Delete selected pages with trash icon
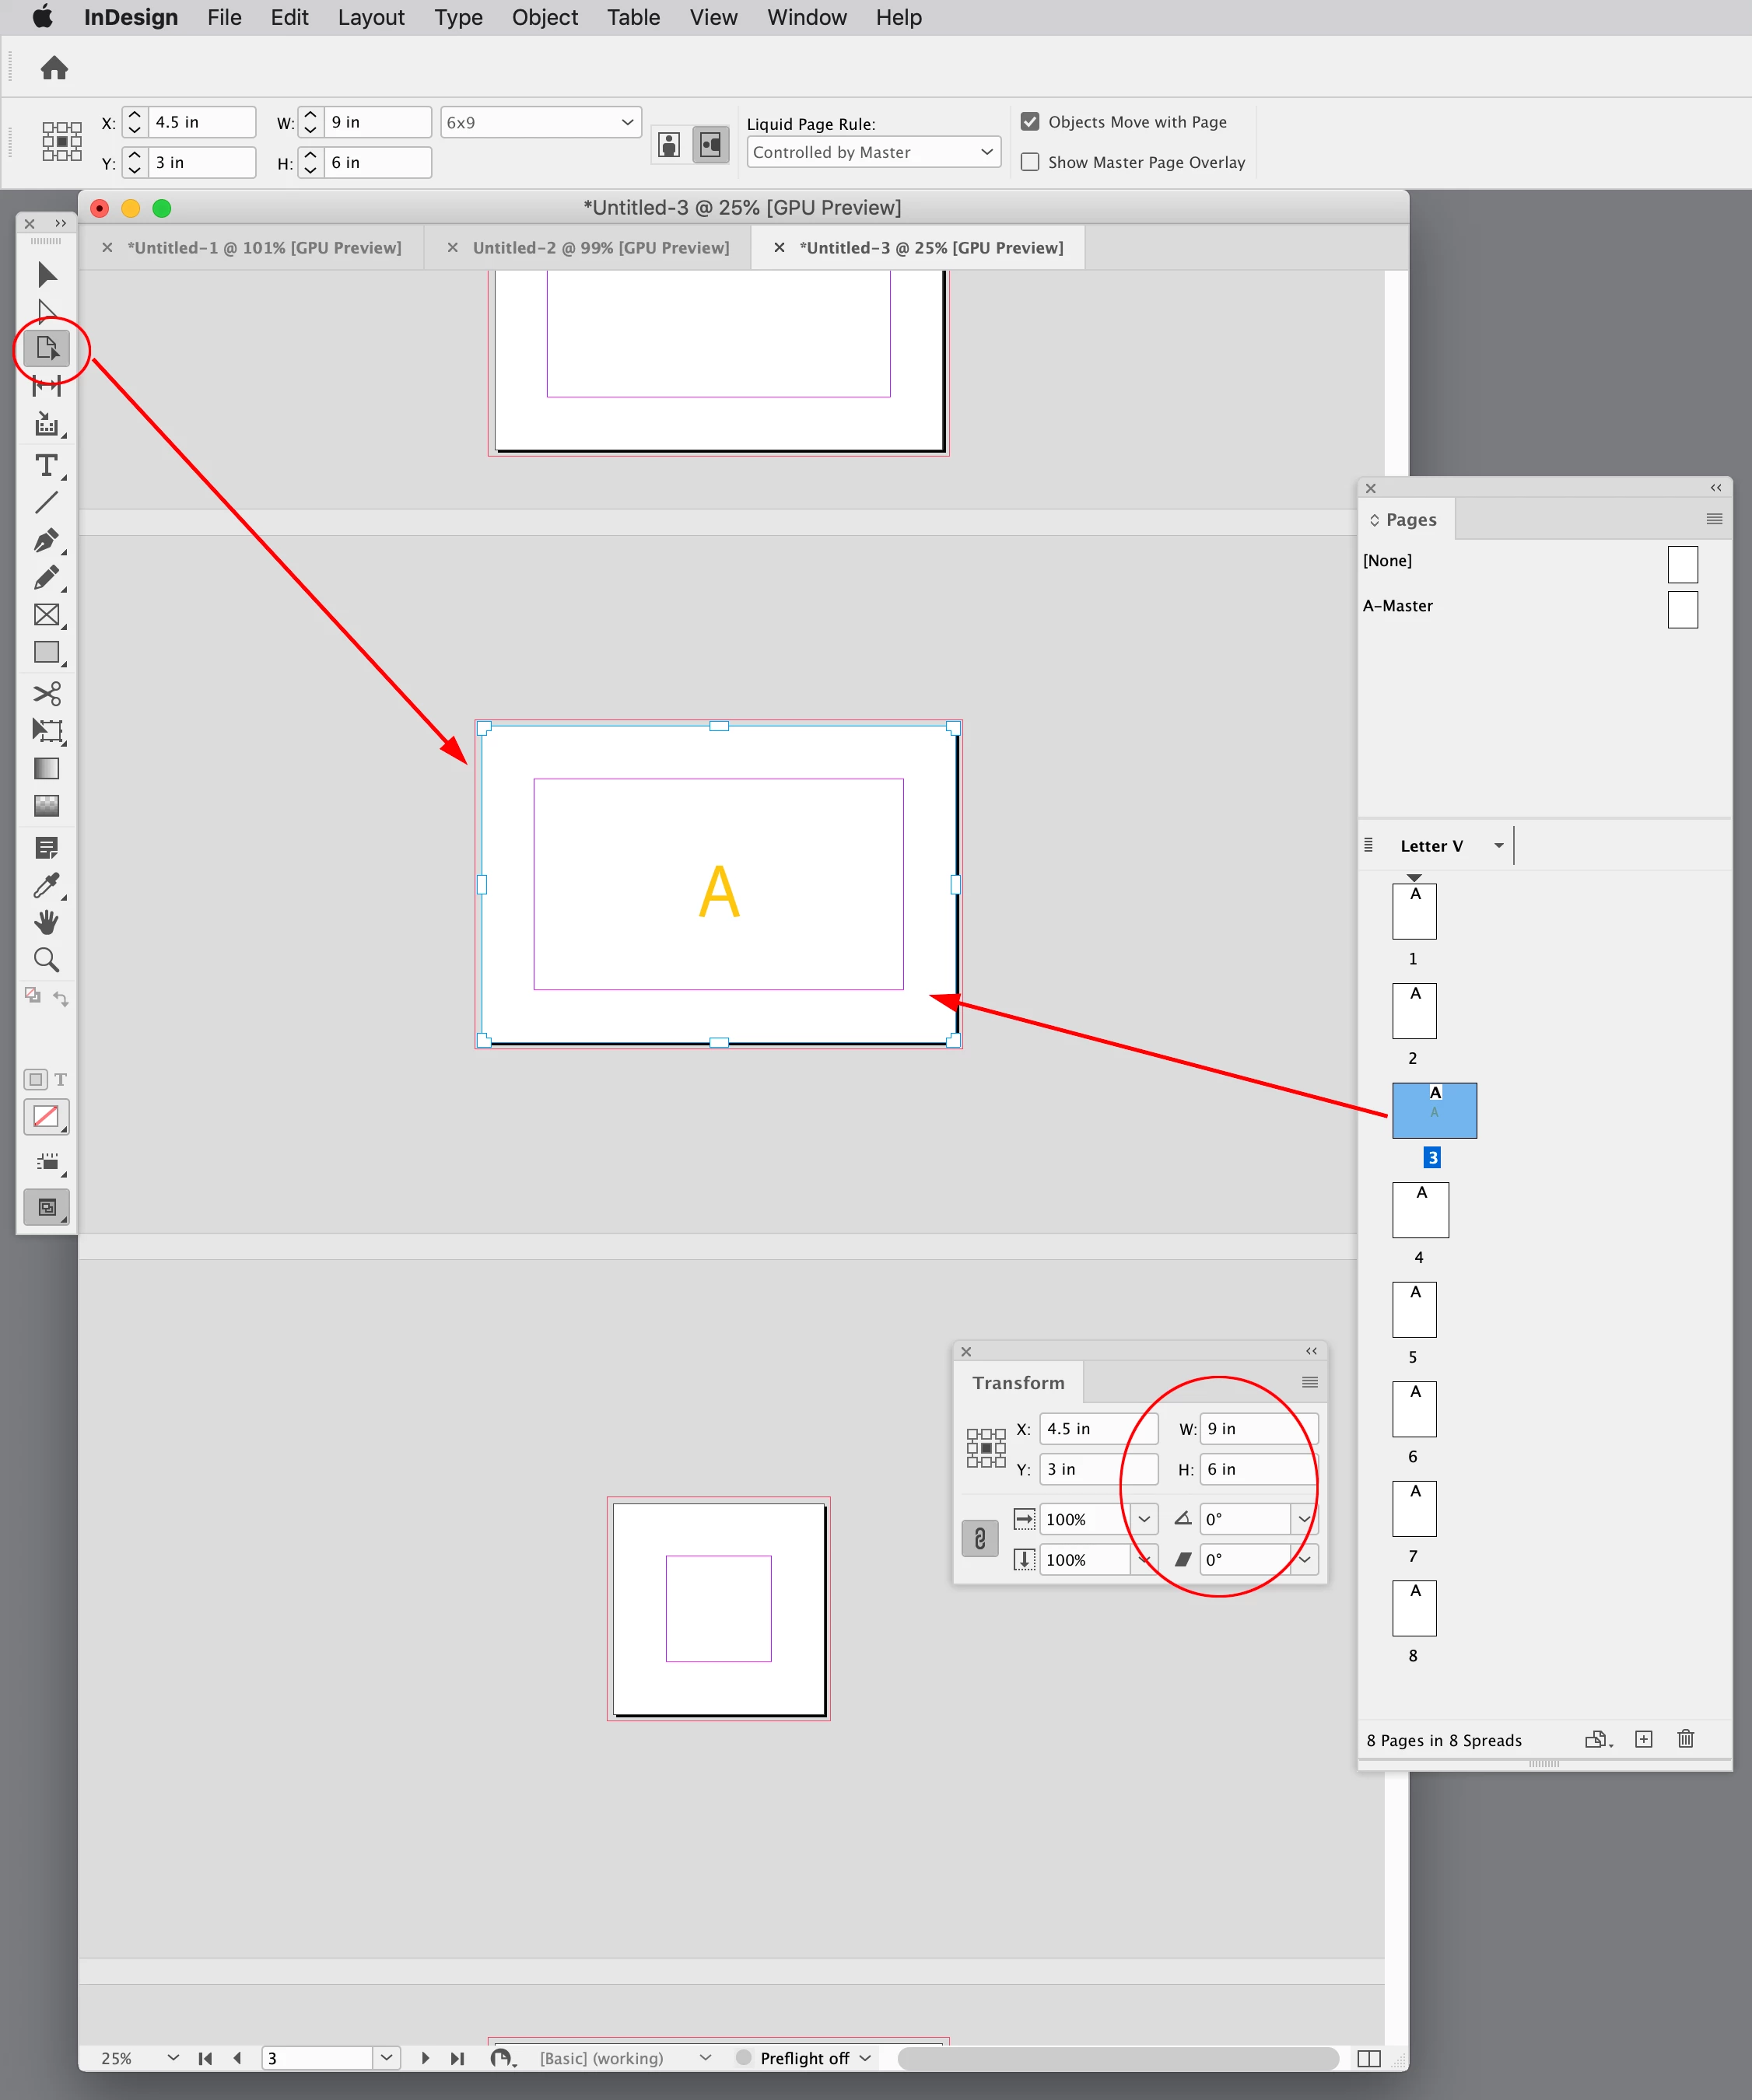 point(1685,1739)
